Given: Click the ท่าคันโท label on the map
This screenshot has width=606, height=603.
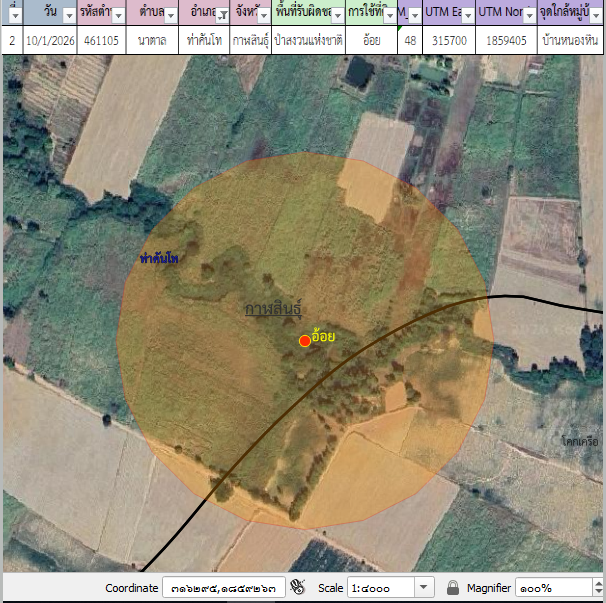Looking at the screenshot, I should click(159, 258).
